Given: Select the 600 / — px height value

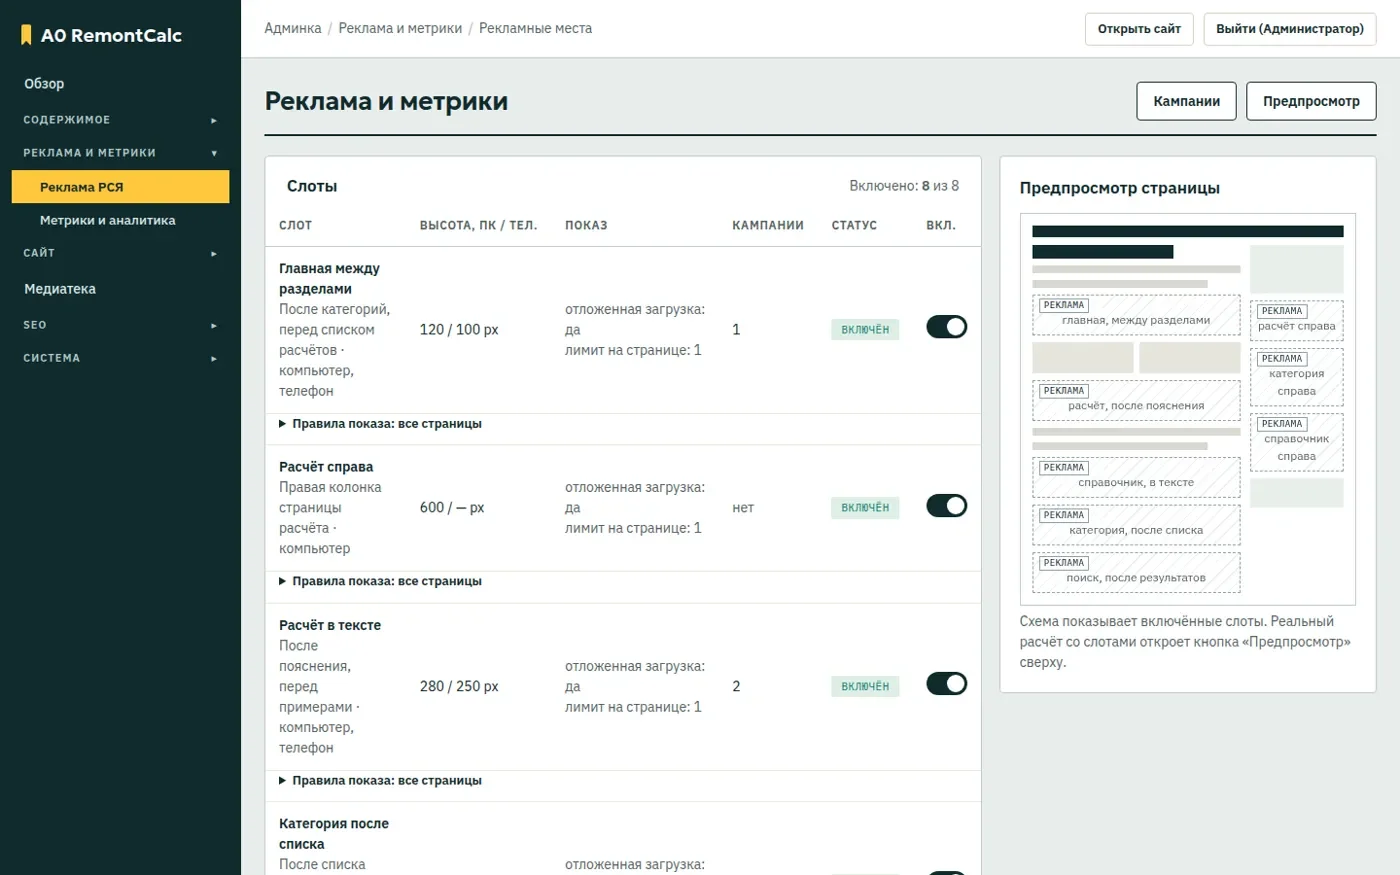Looking at the screenshot, I should (x=452, y=508).
